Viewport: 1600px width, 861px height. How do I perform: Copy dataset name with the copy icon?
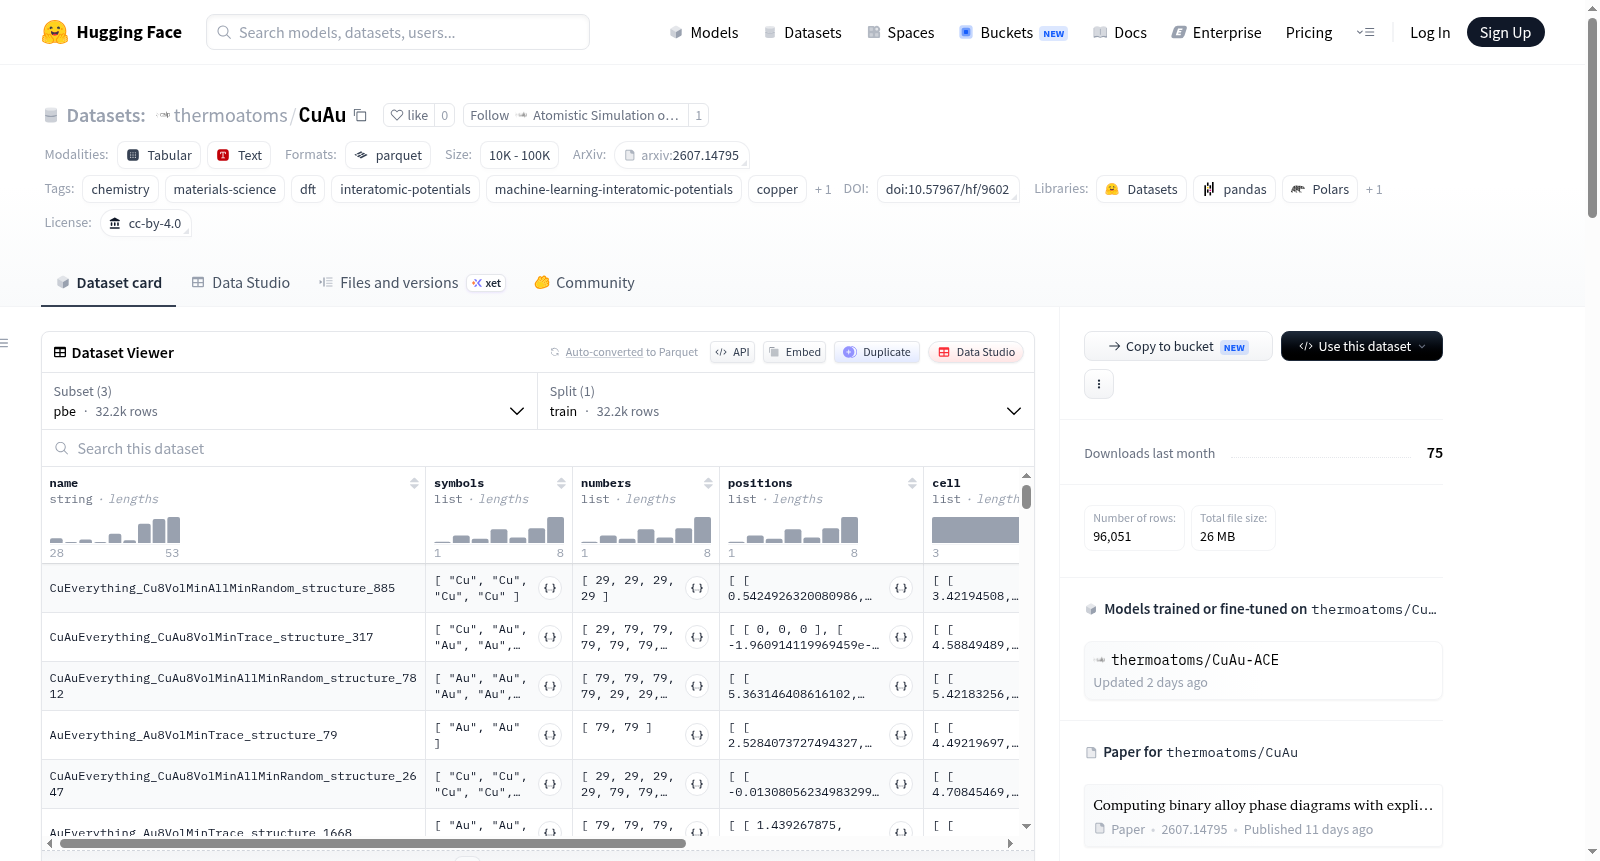pos(360,115)
